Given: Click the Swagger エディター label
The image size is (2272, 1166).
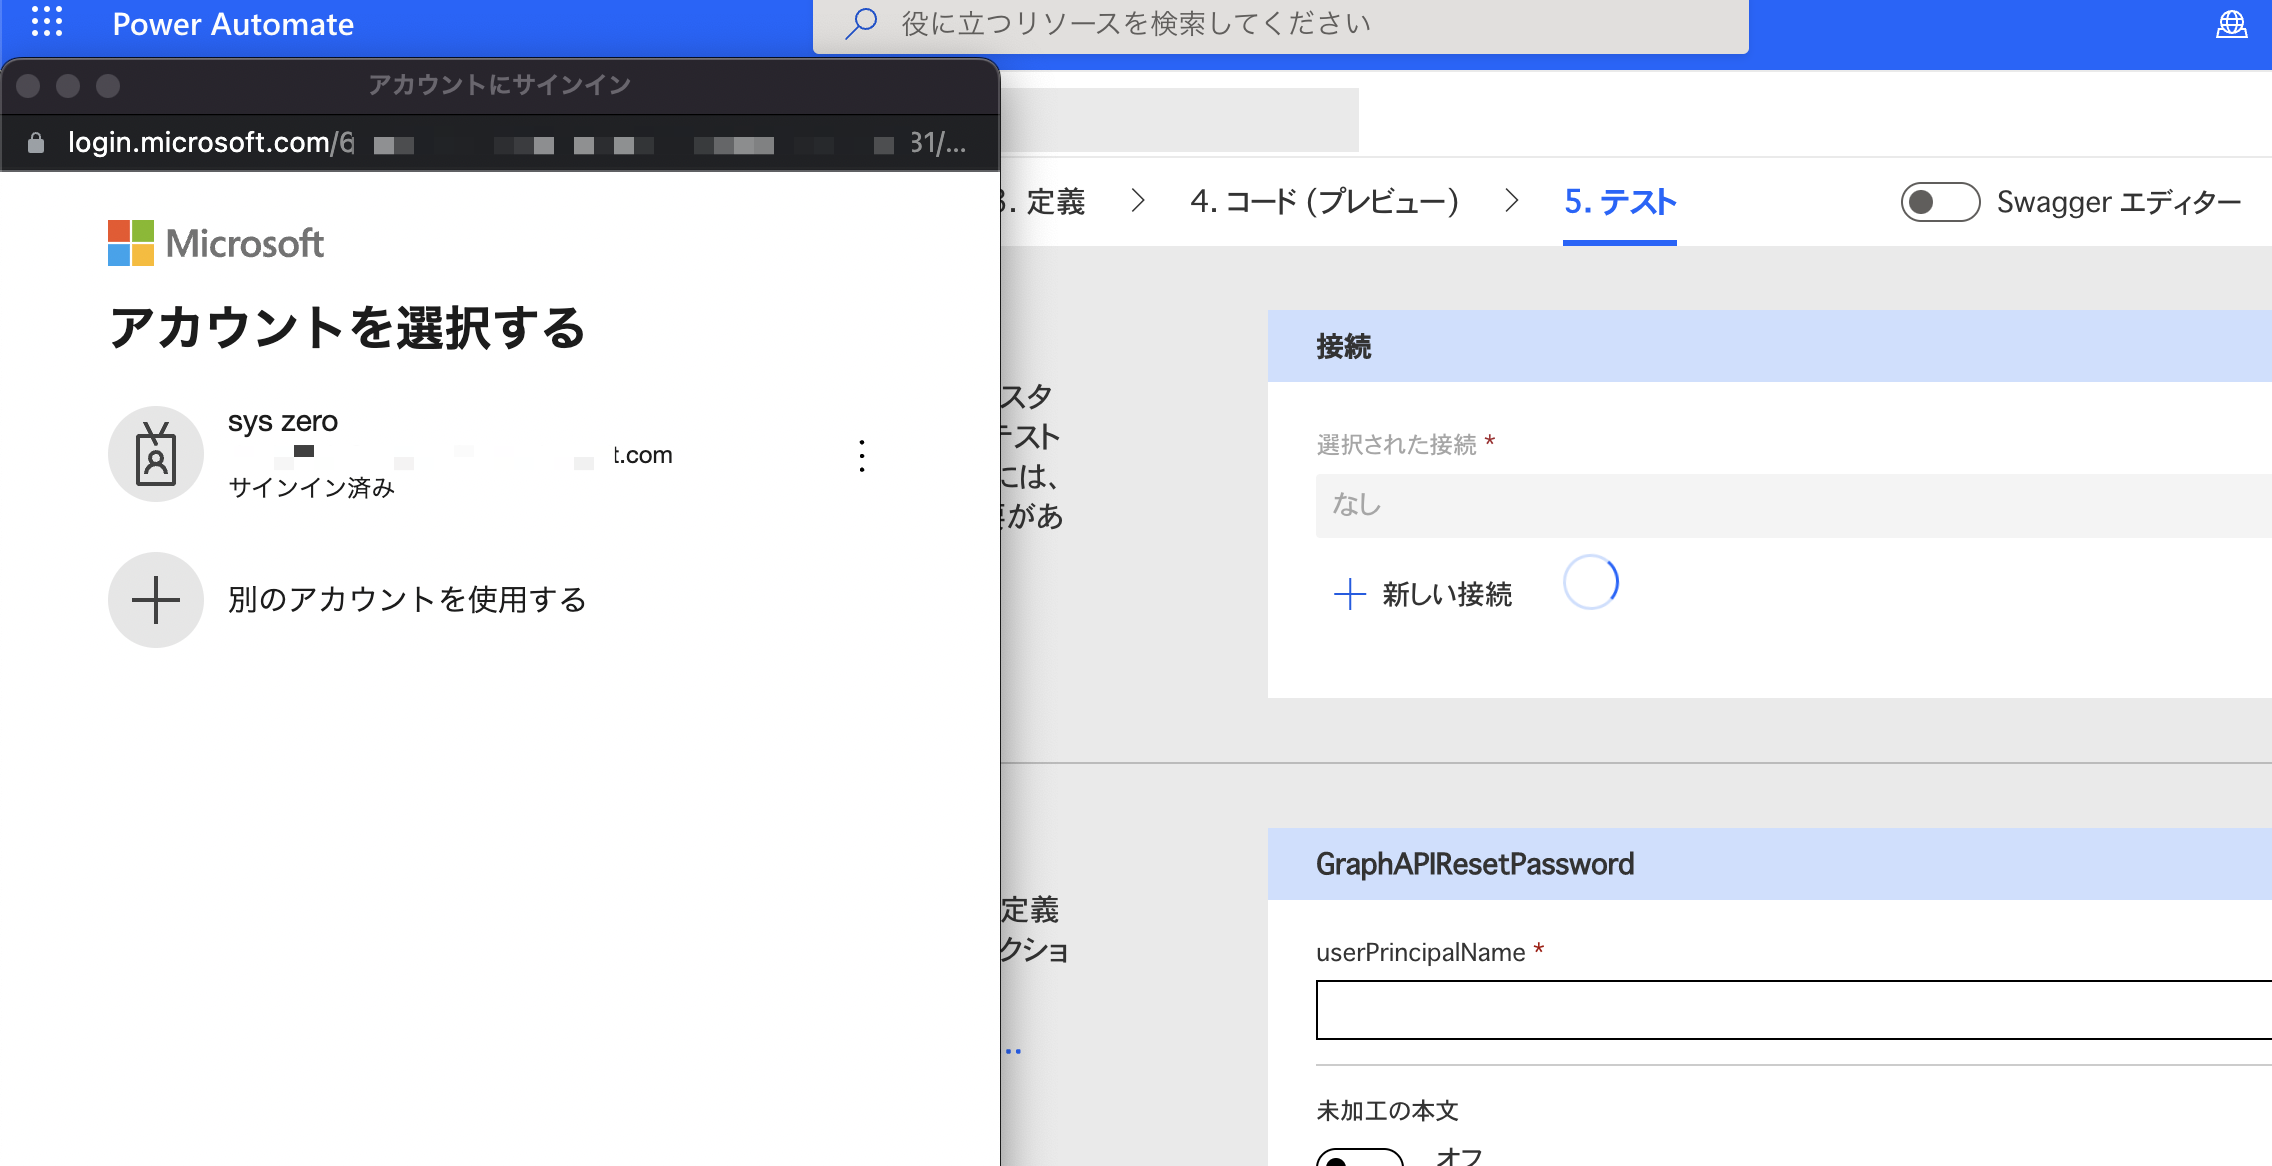Looking at the screenshot, I should coord(2119,202).
